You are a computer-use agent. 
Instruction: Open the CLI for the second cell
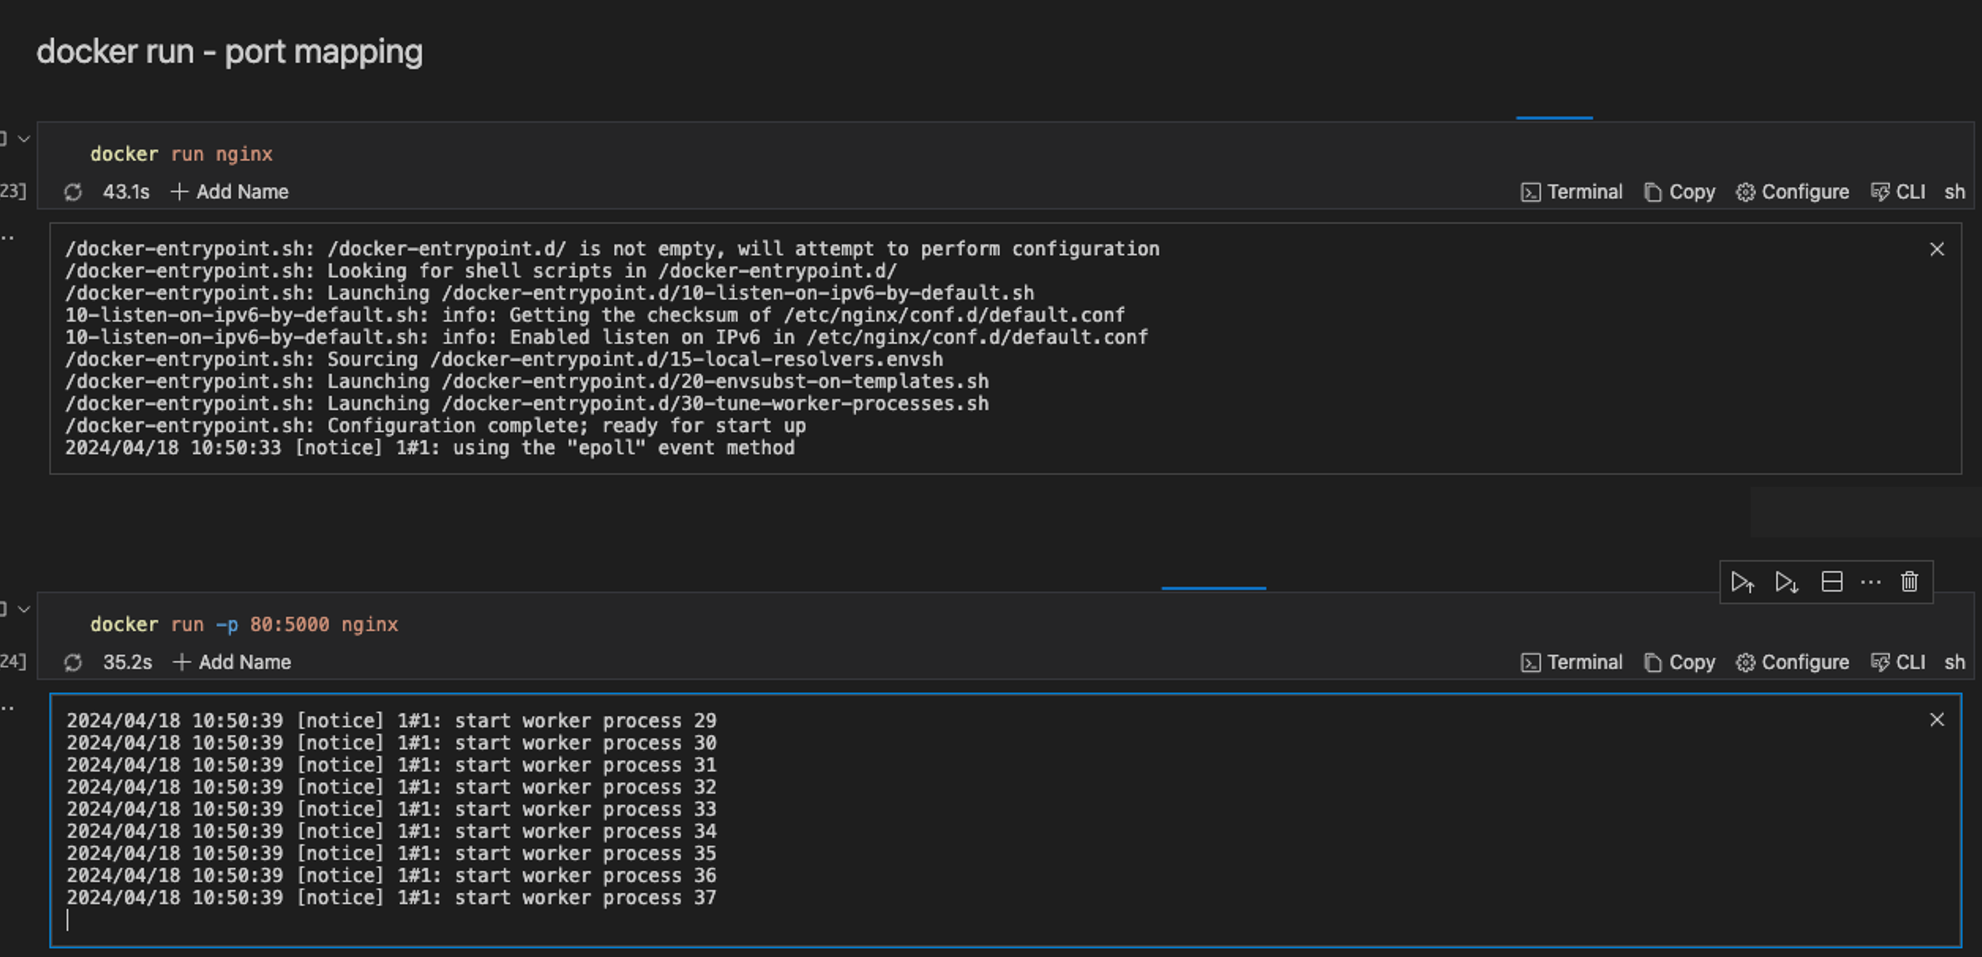click(1897, 662)
